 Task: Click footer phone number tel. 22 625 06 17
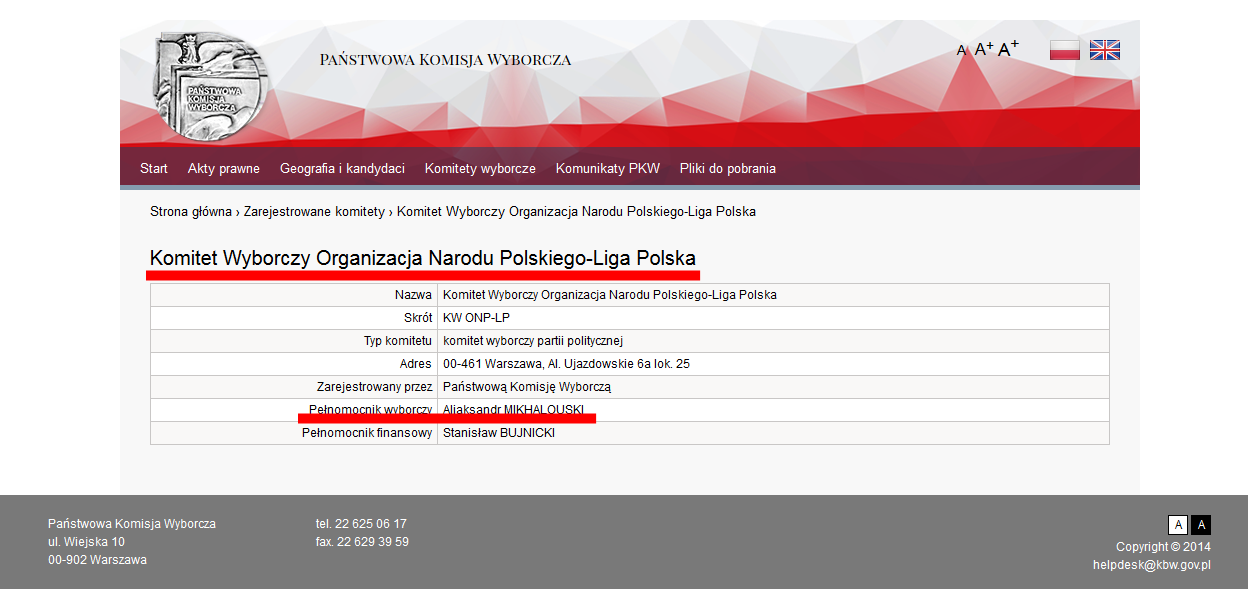click(x=361, y=524)
